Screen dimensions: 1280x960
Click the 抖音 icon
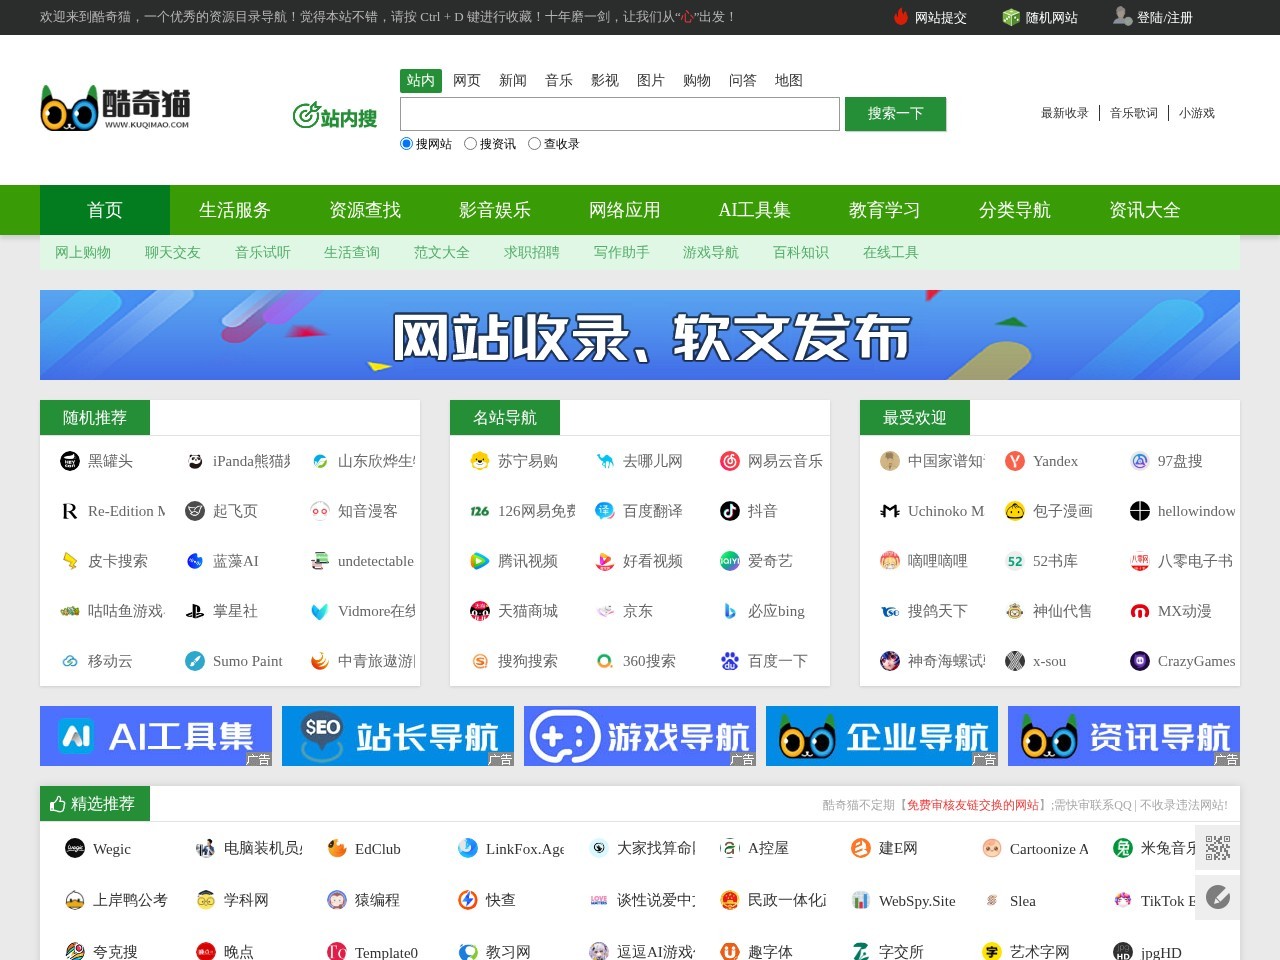(730, 511)
